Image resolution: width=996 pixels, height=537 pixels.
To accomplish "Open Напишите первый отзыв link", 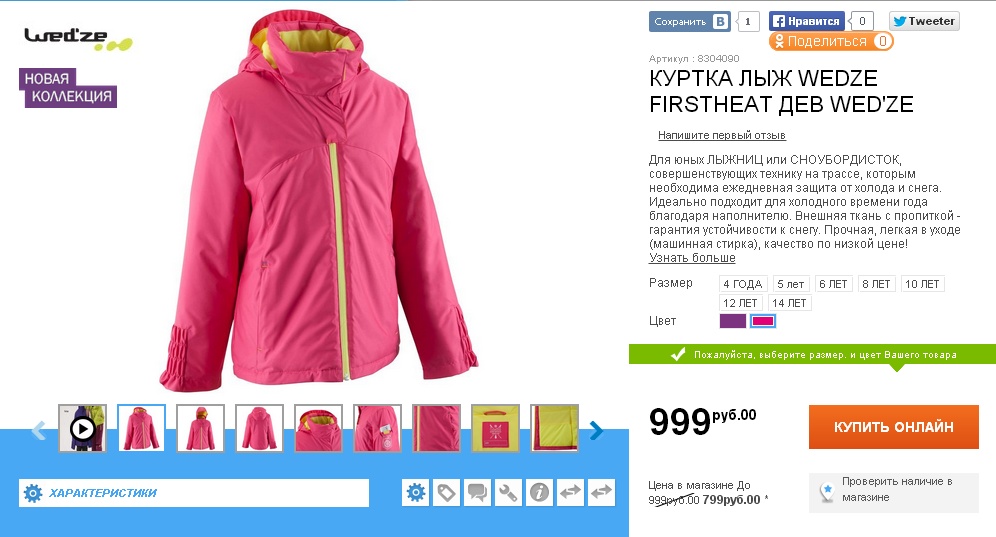I will click(x=722, y=135).
